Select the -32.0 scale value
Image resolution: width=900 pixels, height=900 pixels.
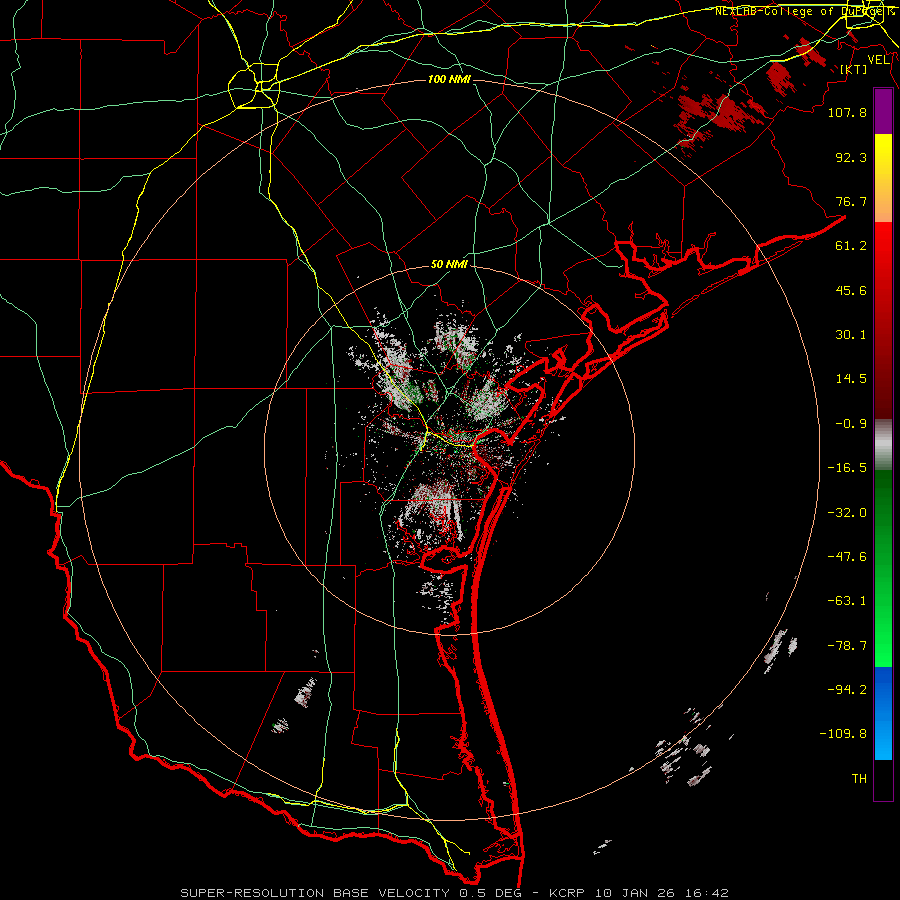coord(847,513)
